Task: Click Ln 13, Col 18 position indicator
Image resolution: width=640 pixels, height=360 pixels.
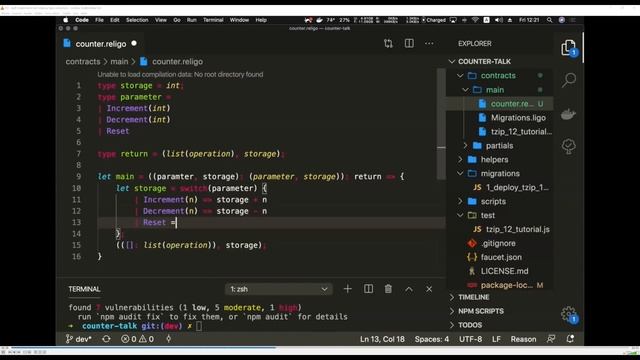Action: (x=382, y=339)
